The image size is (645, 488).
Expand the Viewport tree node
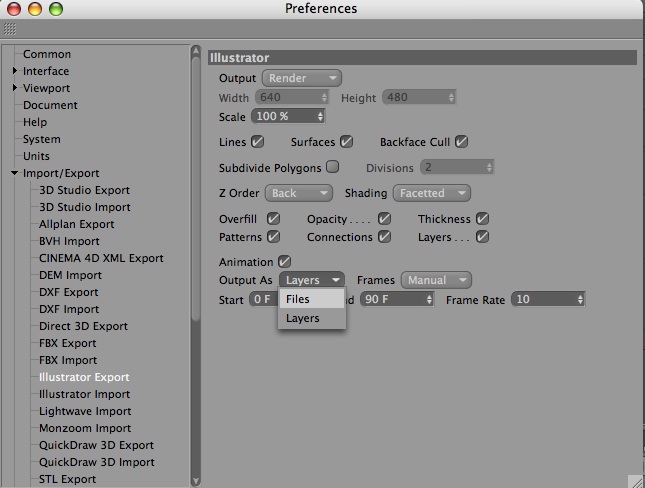click(15, 88)
